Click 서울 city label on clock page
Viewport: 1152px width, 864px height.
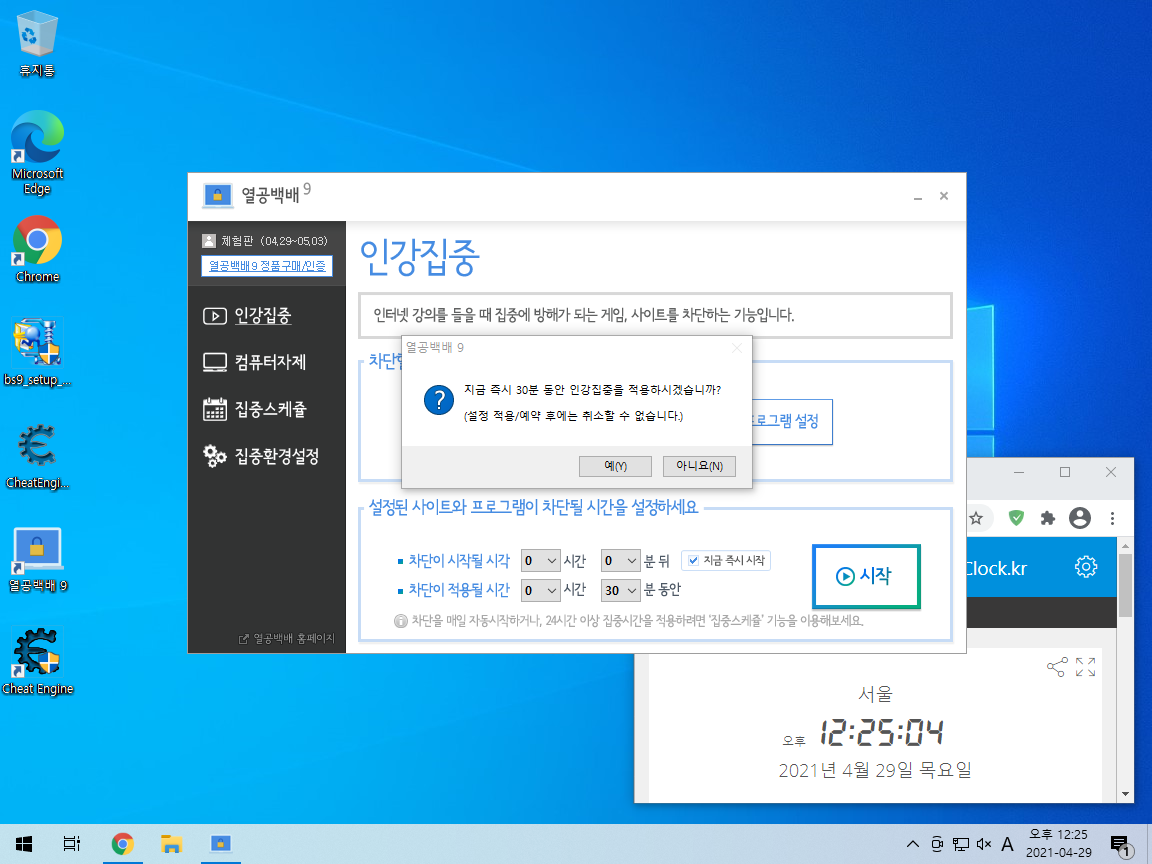(x=874, y=694)
